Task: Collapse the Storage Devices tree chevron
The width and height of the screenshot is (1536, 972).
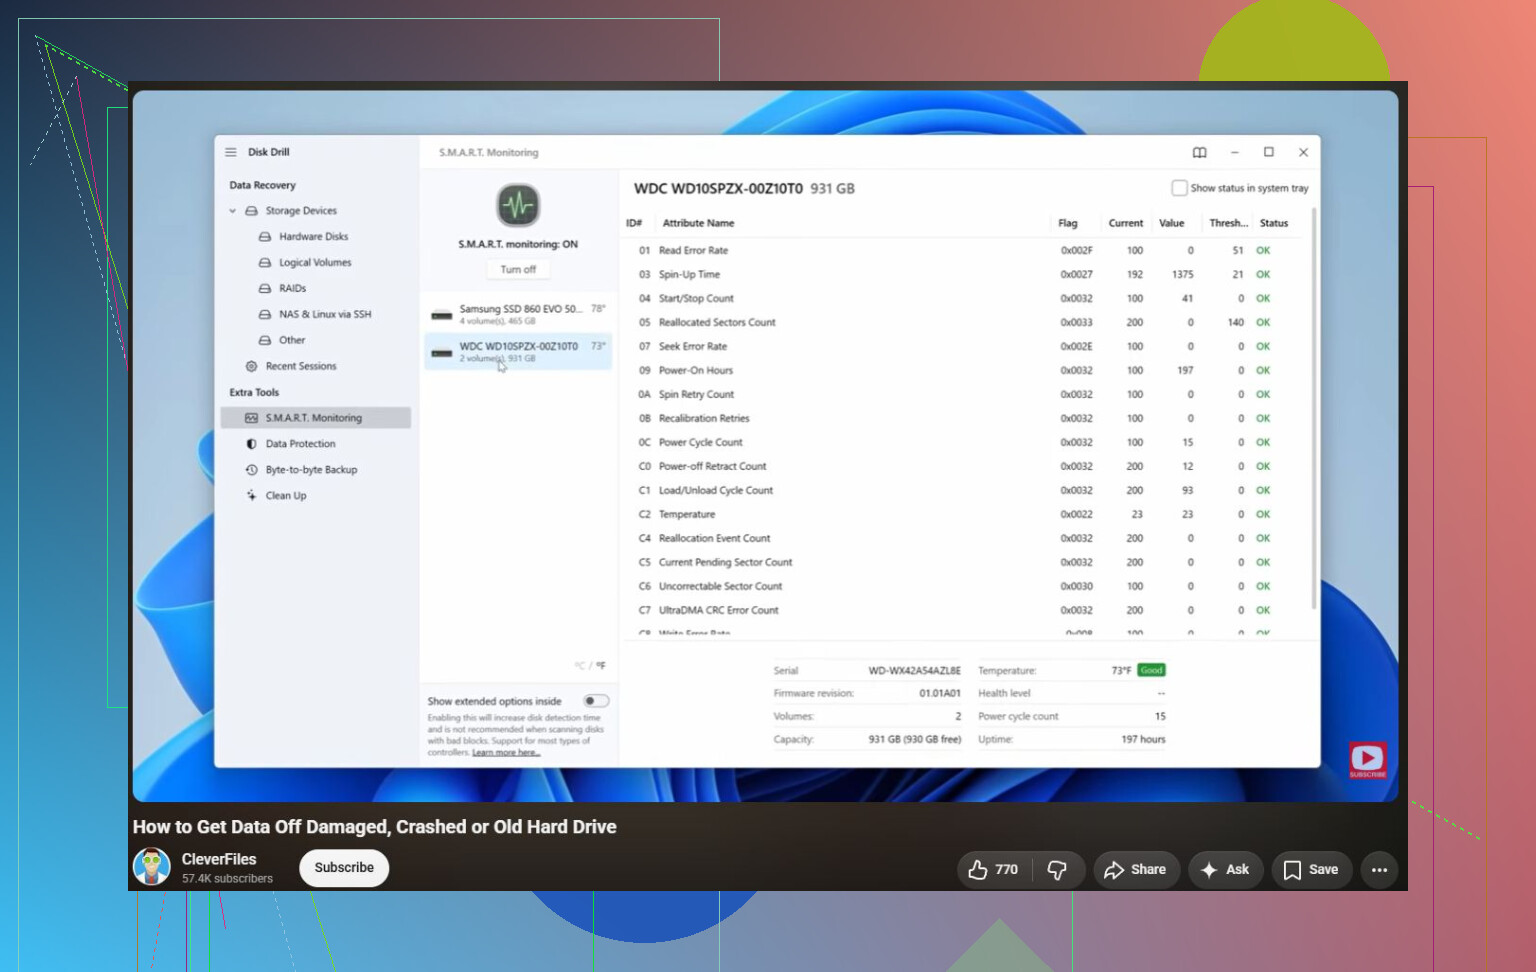Action: tap(233, 211)
